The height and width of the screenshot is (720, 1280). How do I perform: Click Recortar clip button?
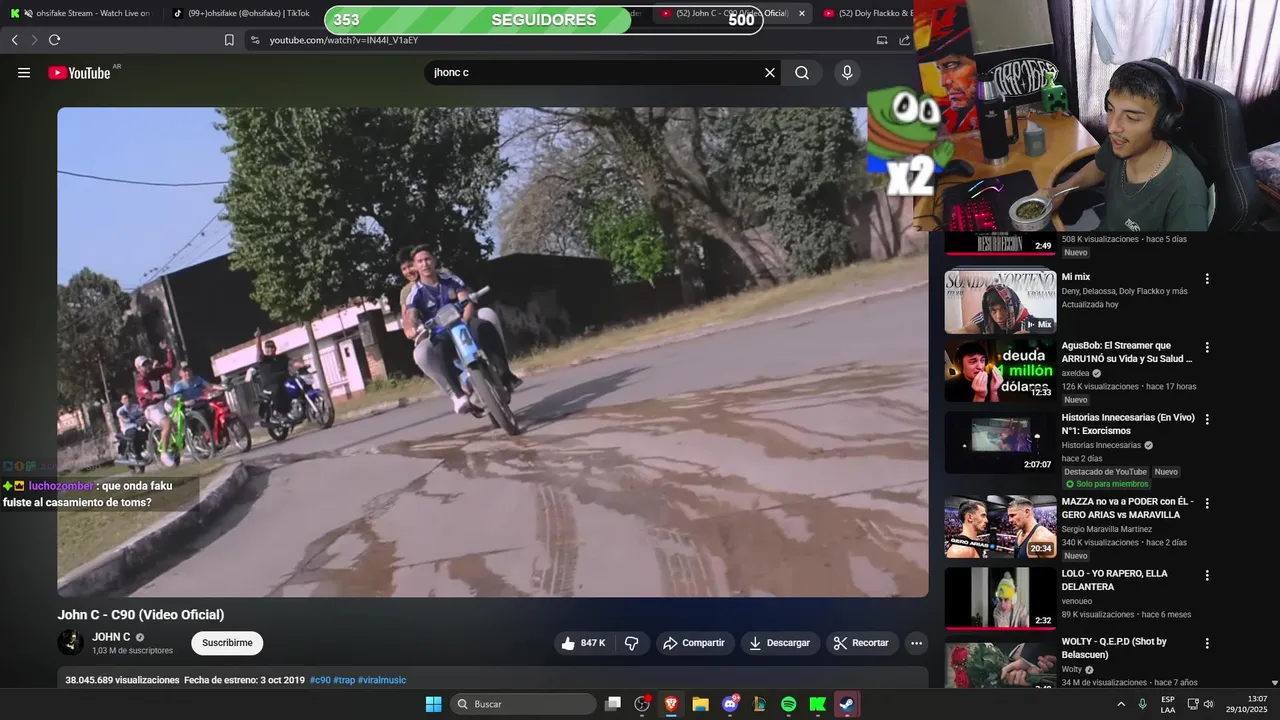coord(862,643)
